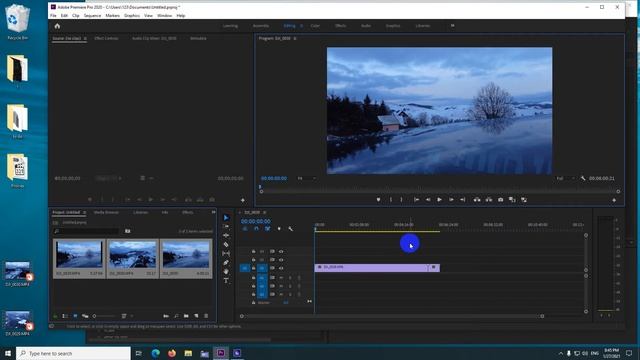Select purple clip on V1 track
Image resolution: width=640 pixels, height=360 pixels.
(x=377, y=267)
